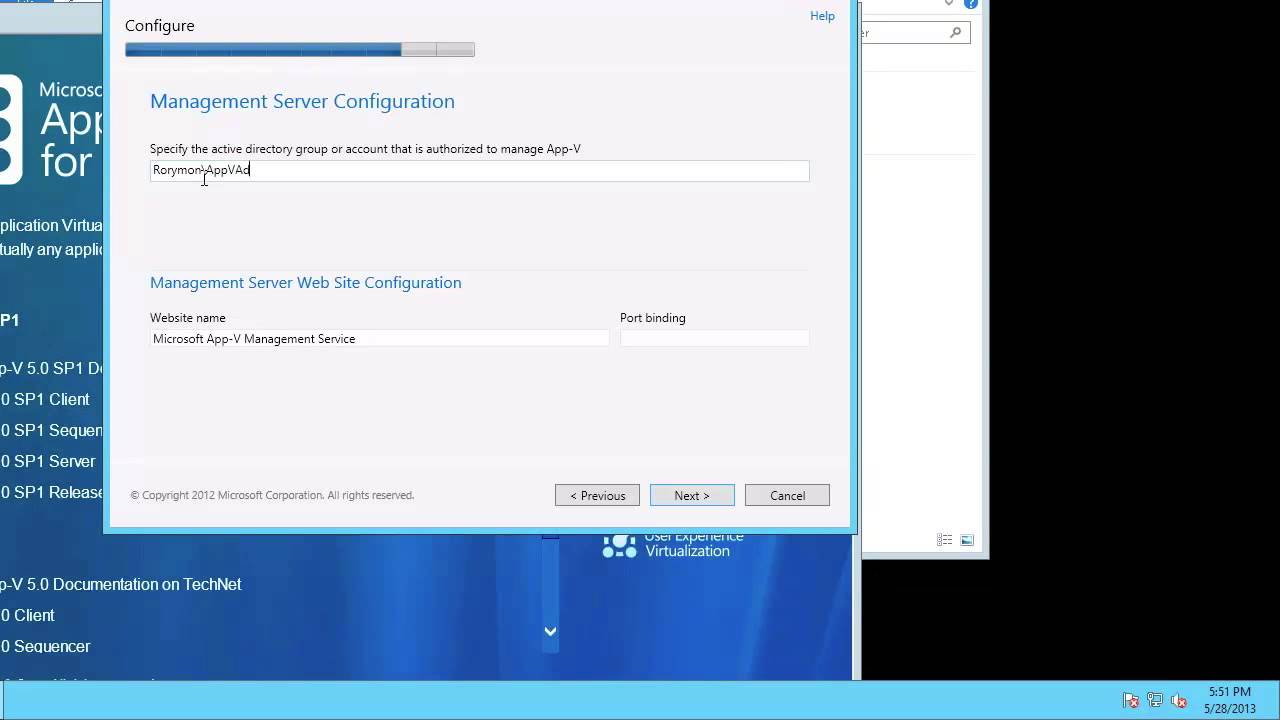The image size is (1280, 720).
Task: Cancel the App-V configuration wizard
Action: tap(787, 495)
